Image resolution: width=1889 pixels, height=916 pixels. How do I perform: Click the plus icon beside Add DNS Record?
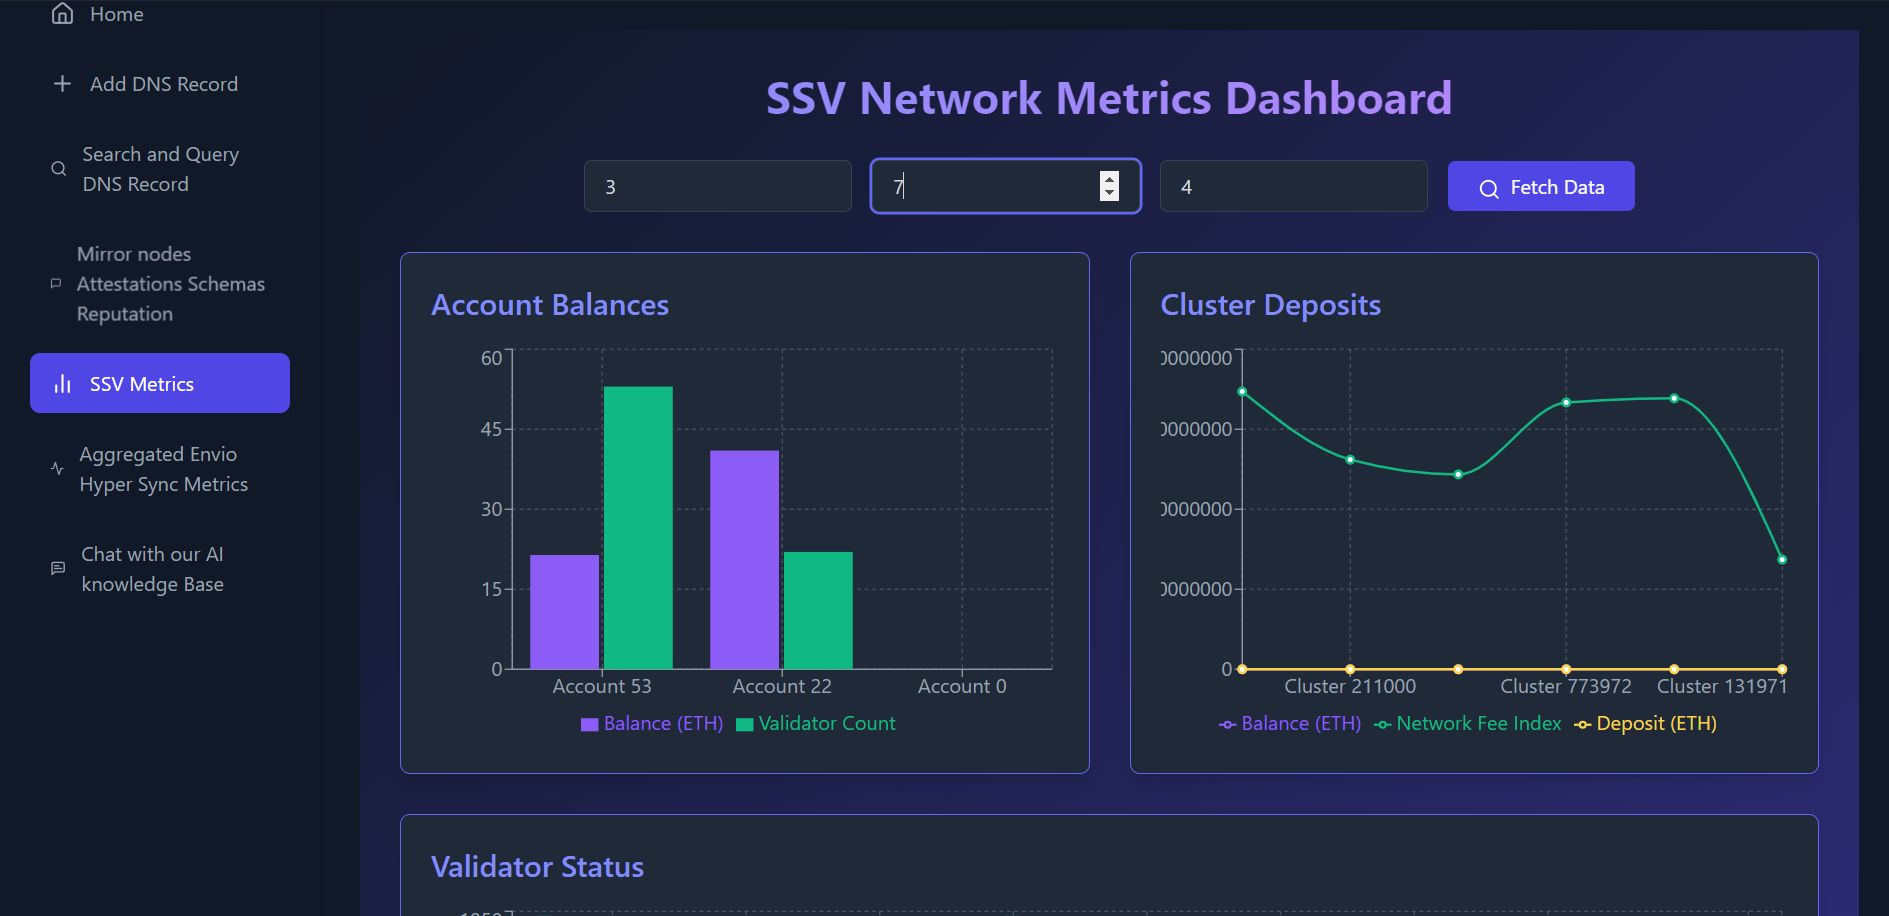(62, 84)
